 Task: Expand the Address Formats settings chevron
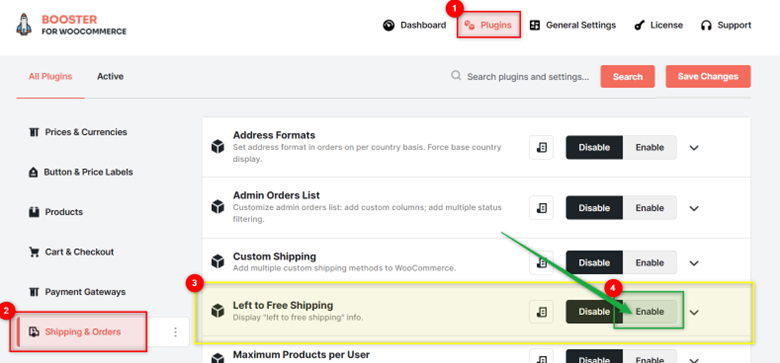[694, 148]
